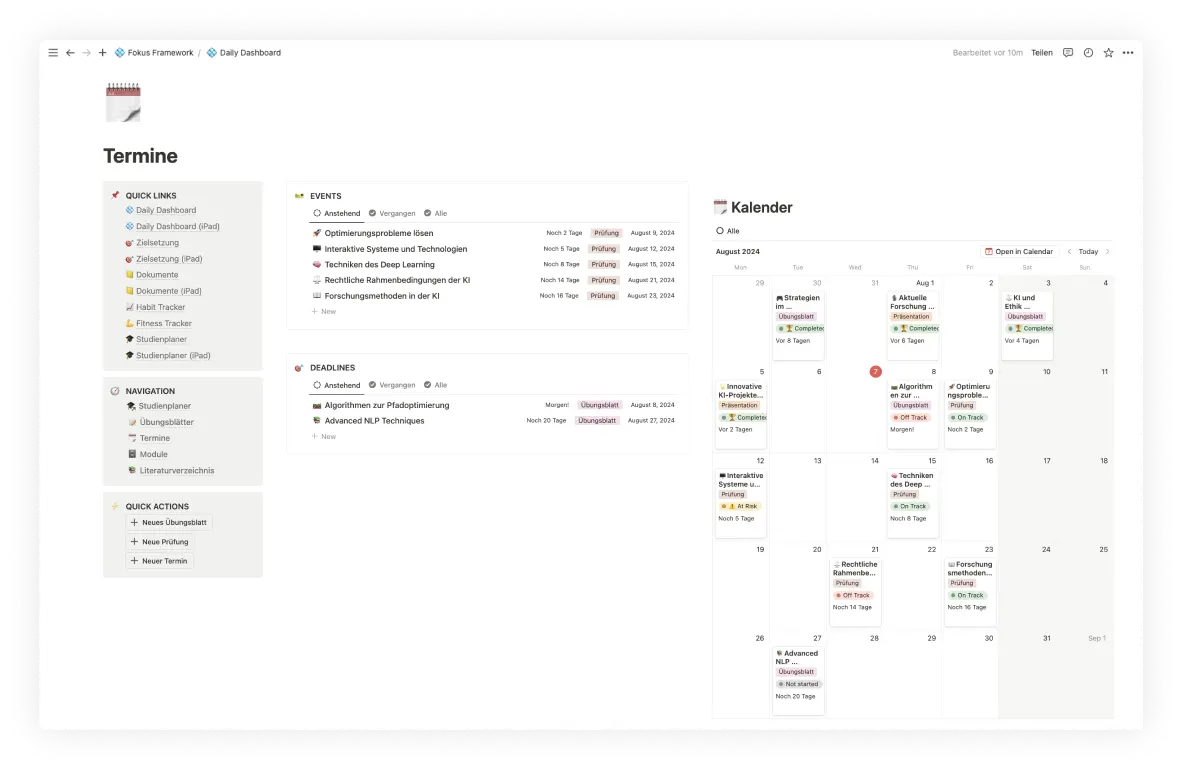Open in Calendar button
This screenshot has width=1182, height=769.
pos(1019,252)
